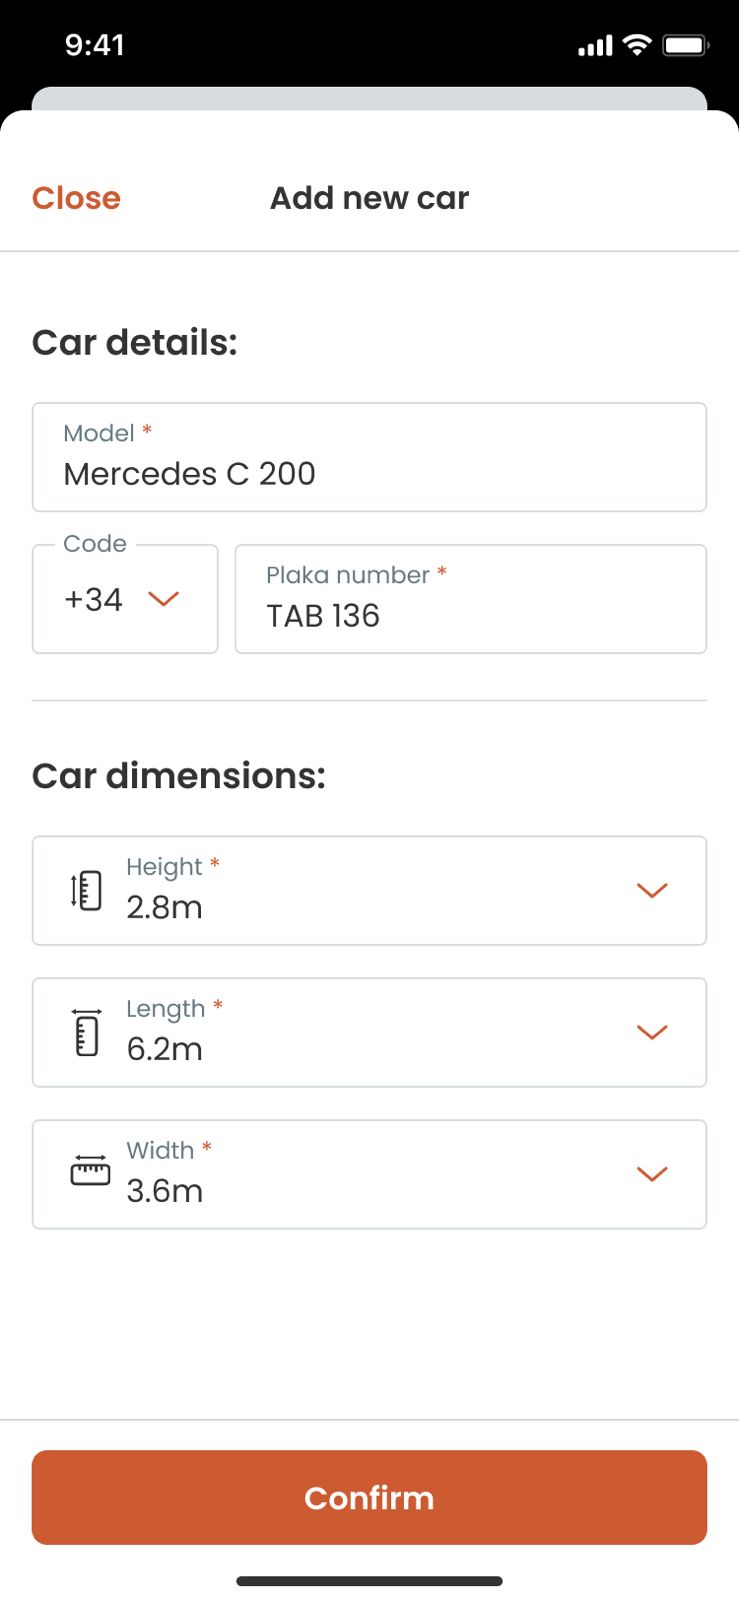Click the width ruler icon

(x=90, y=1171)
